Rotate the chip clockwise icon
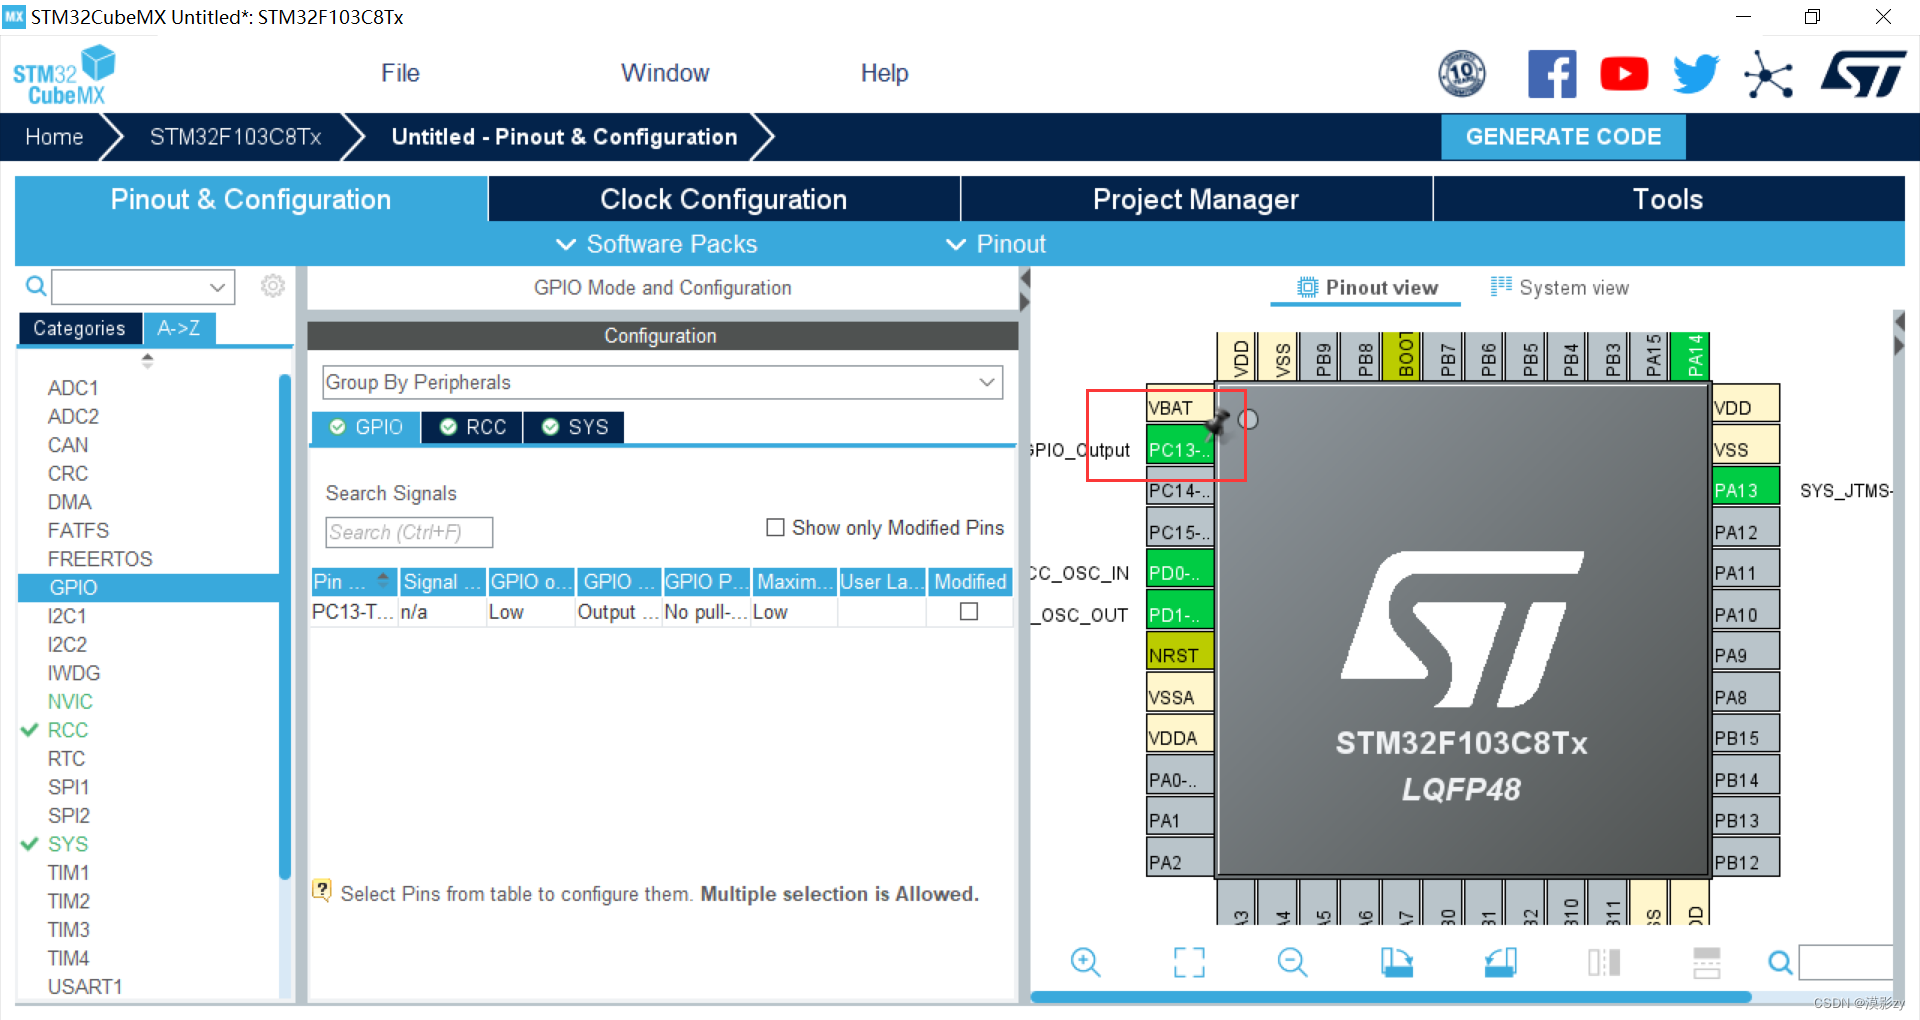1920x1020 pixels. [x=1396, y=962]
